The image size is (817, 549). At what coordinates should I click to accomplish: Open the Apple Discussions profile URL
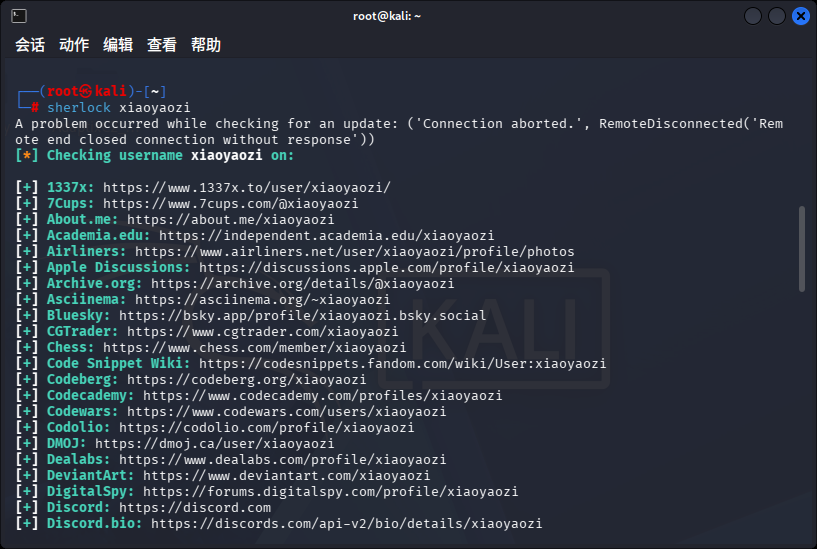[386, 268]
